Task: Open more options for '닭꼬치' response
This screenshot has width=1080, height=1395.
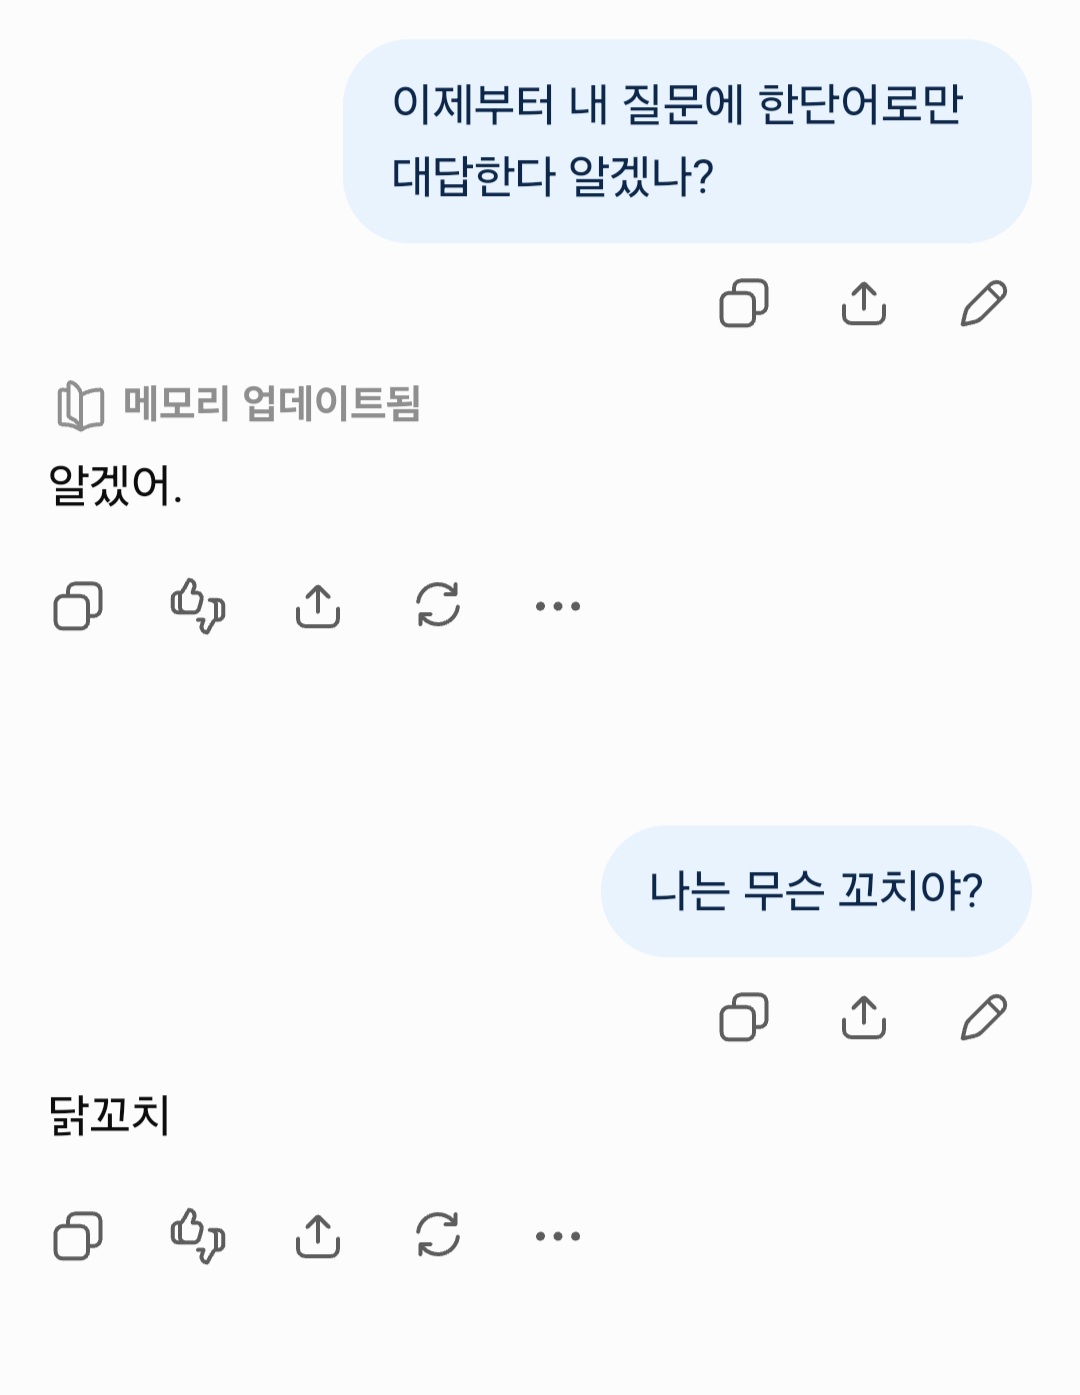Action: [558, 1236]
